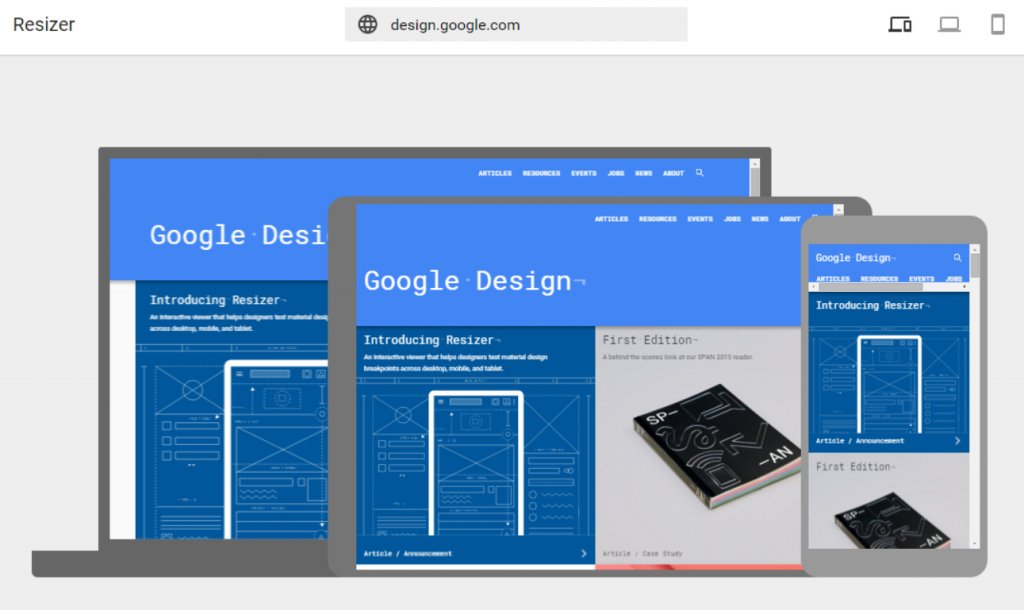The width and height of the screenshot is (1024, 610).
Task: Open EVENTS in the tablet navigation
Action: (700, 219)
